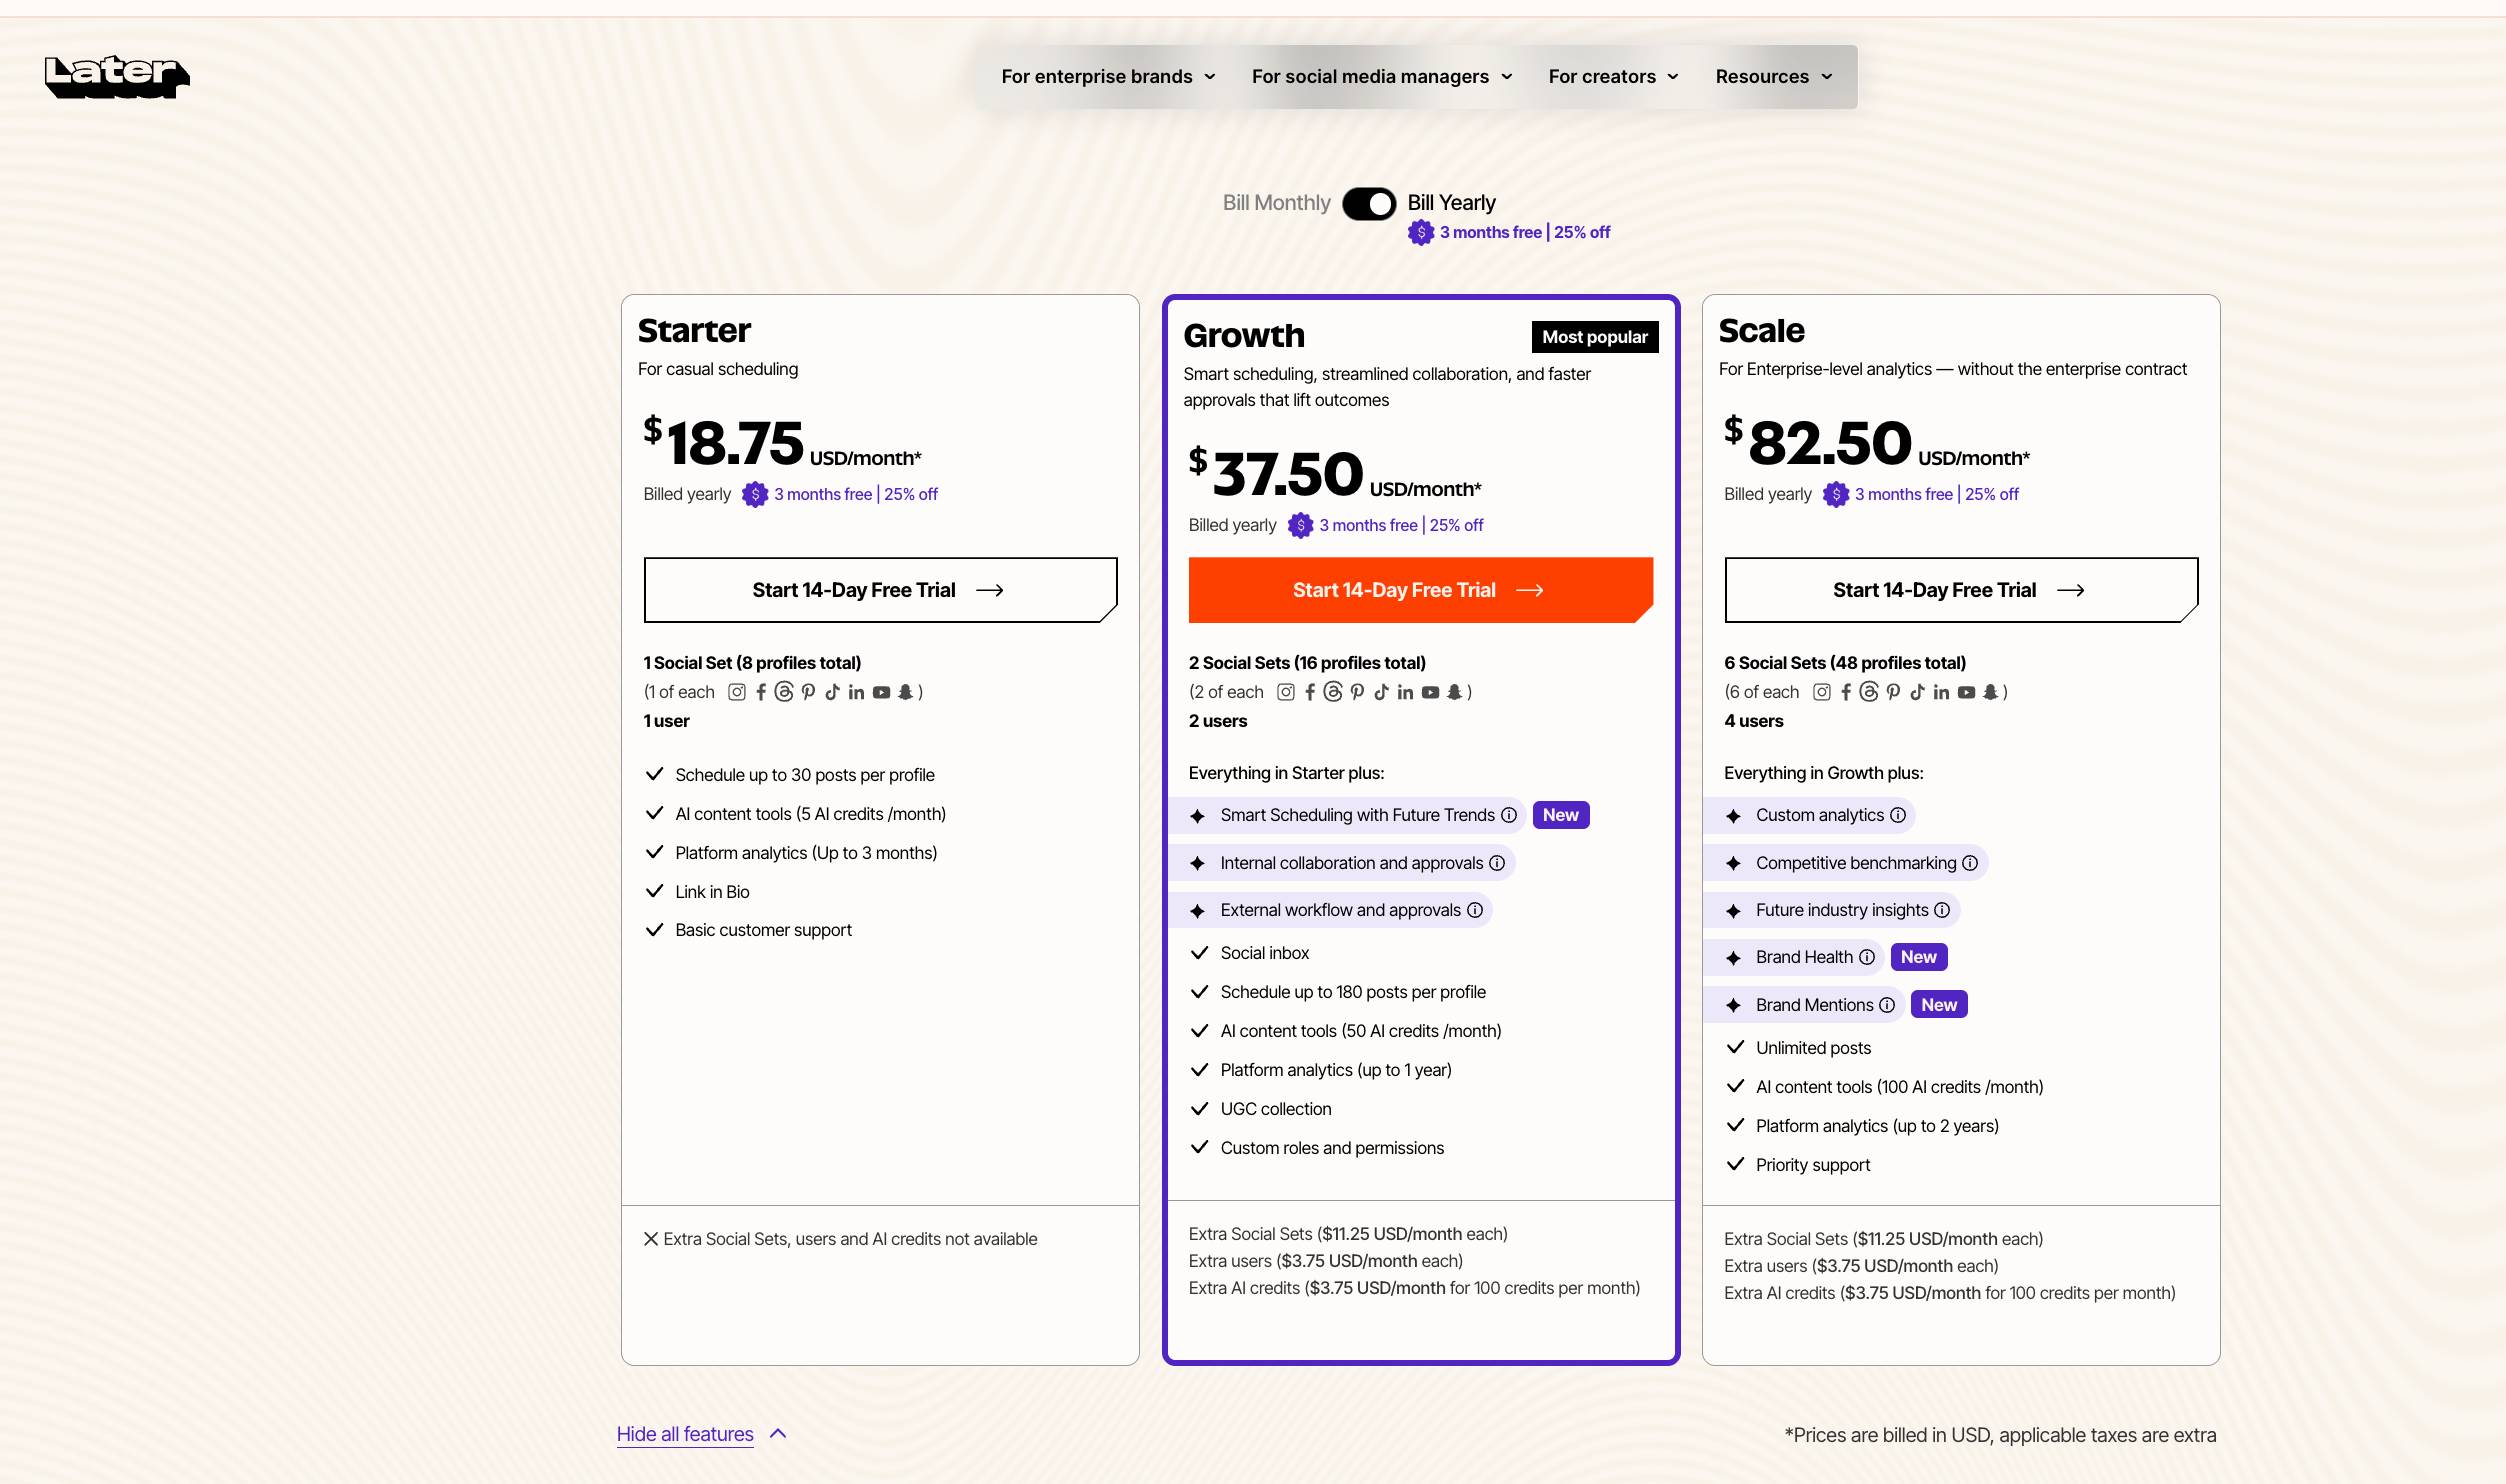Click the Most popular badge on Growth
2506x1484 pixels.
(x=1595, y=337)
